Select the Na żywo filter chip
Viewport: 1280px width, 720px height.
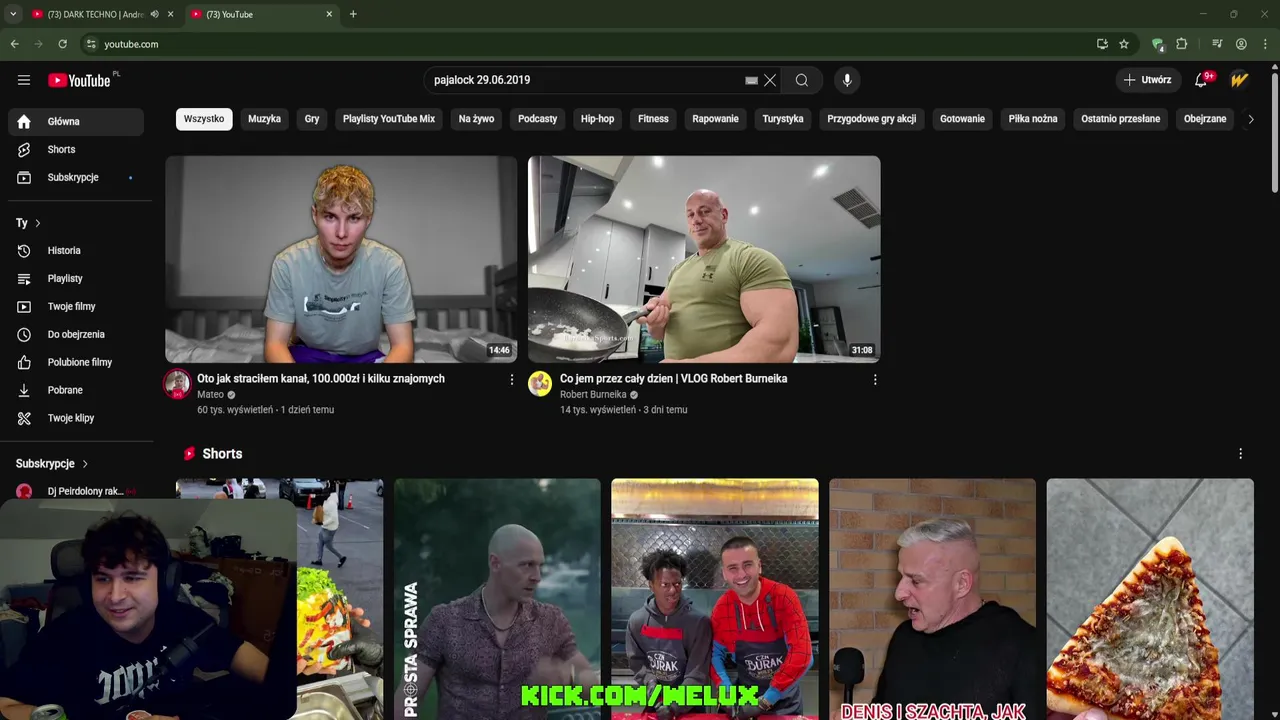[x=476, y=119]
